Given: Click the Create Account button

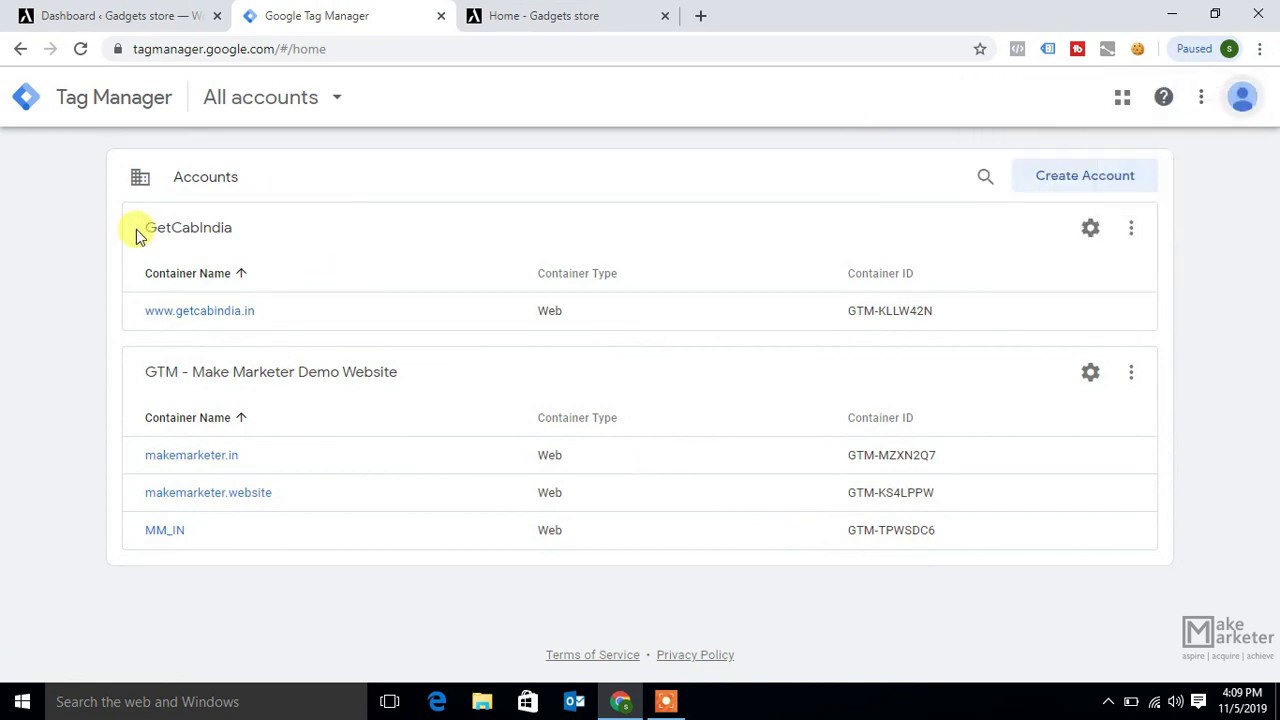Looking at the screenshot, I should pyautogui.click(x=1085, y=176).
